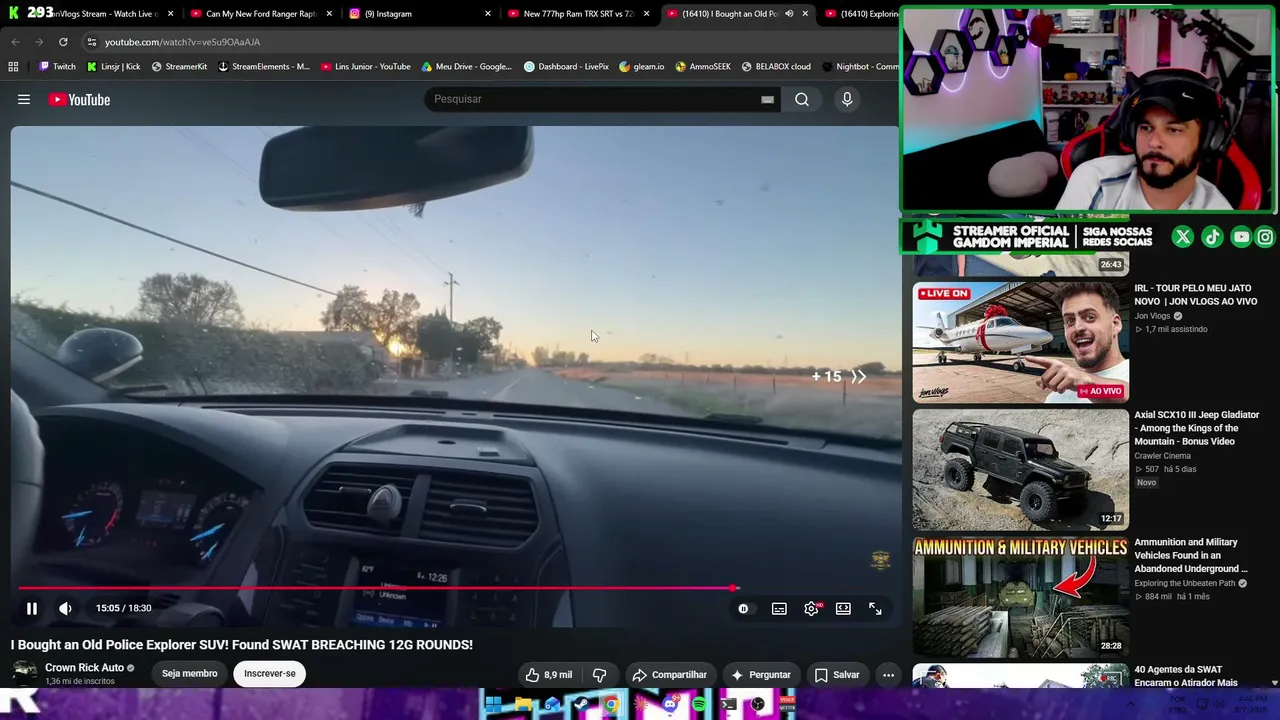Switch to theater mode
The width and height of the screenshot is (1280, 720).
pos(843,608)
